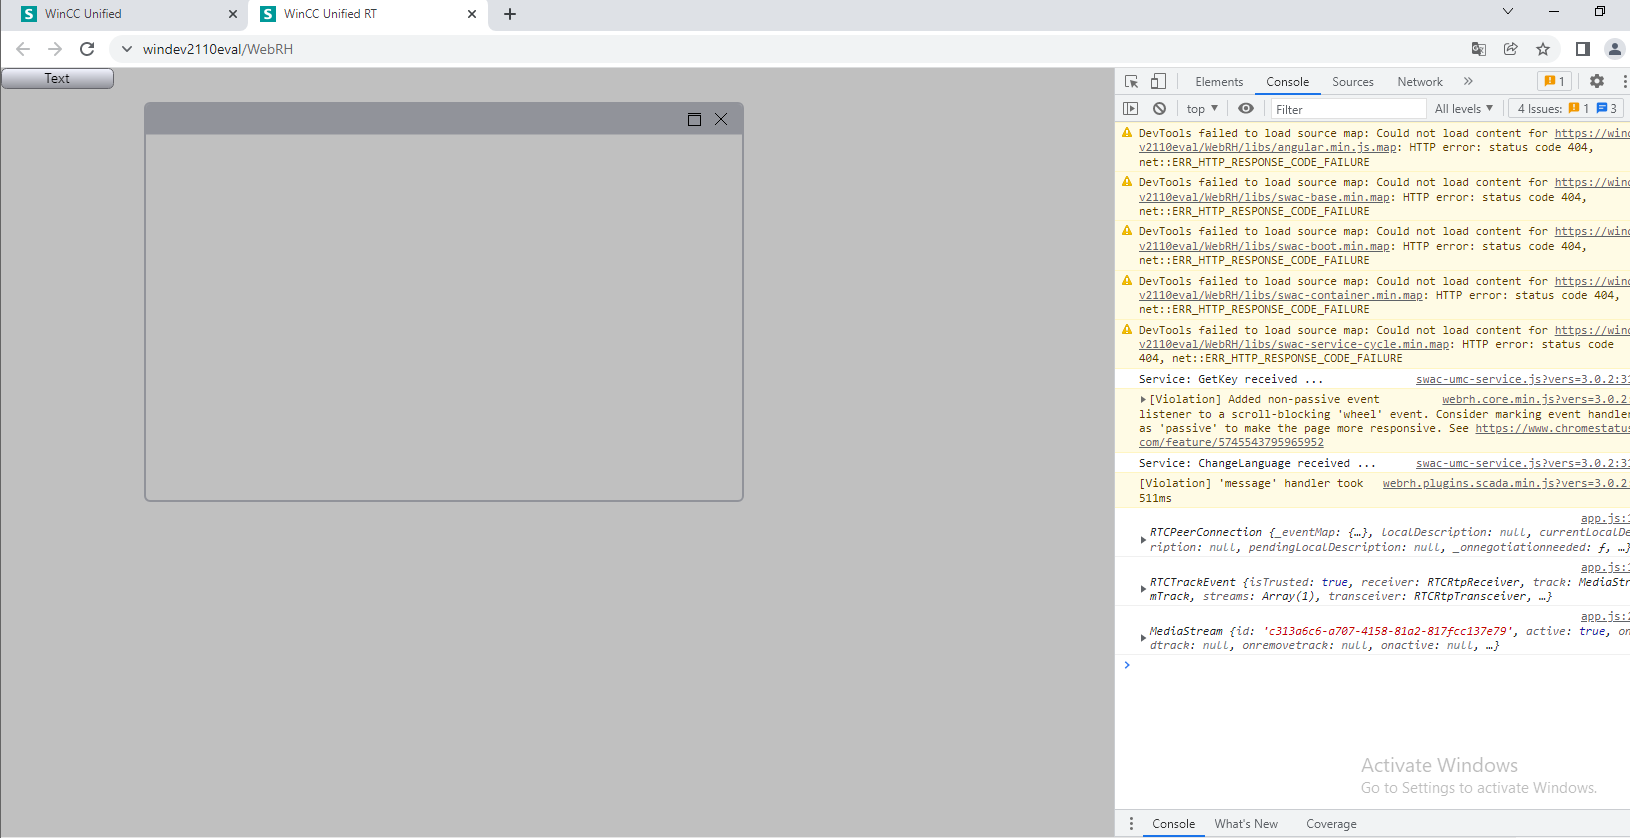Bookmark this page with the star icon
This screenshot has width=1630, height=838.
(x=1543, y=49)
